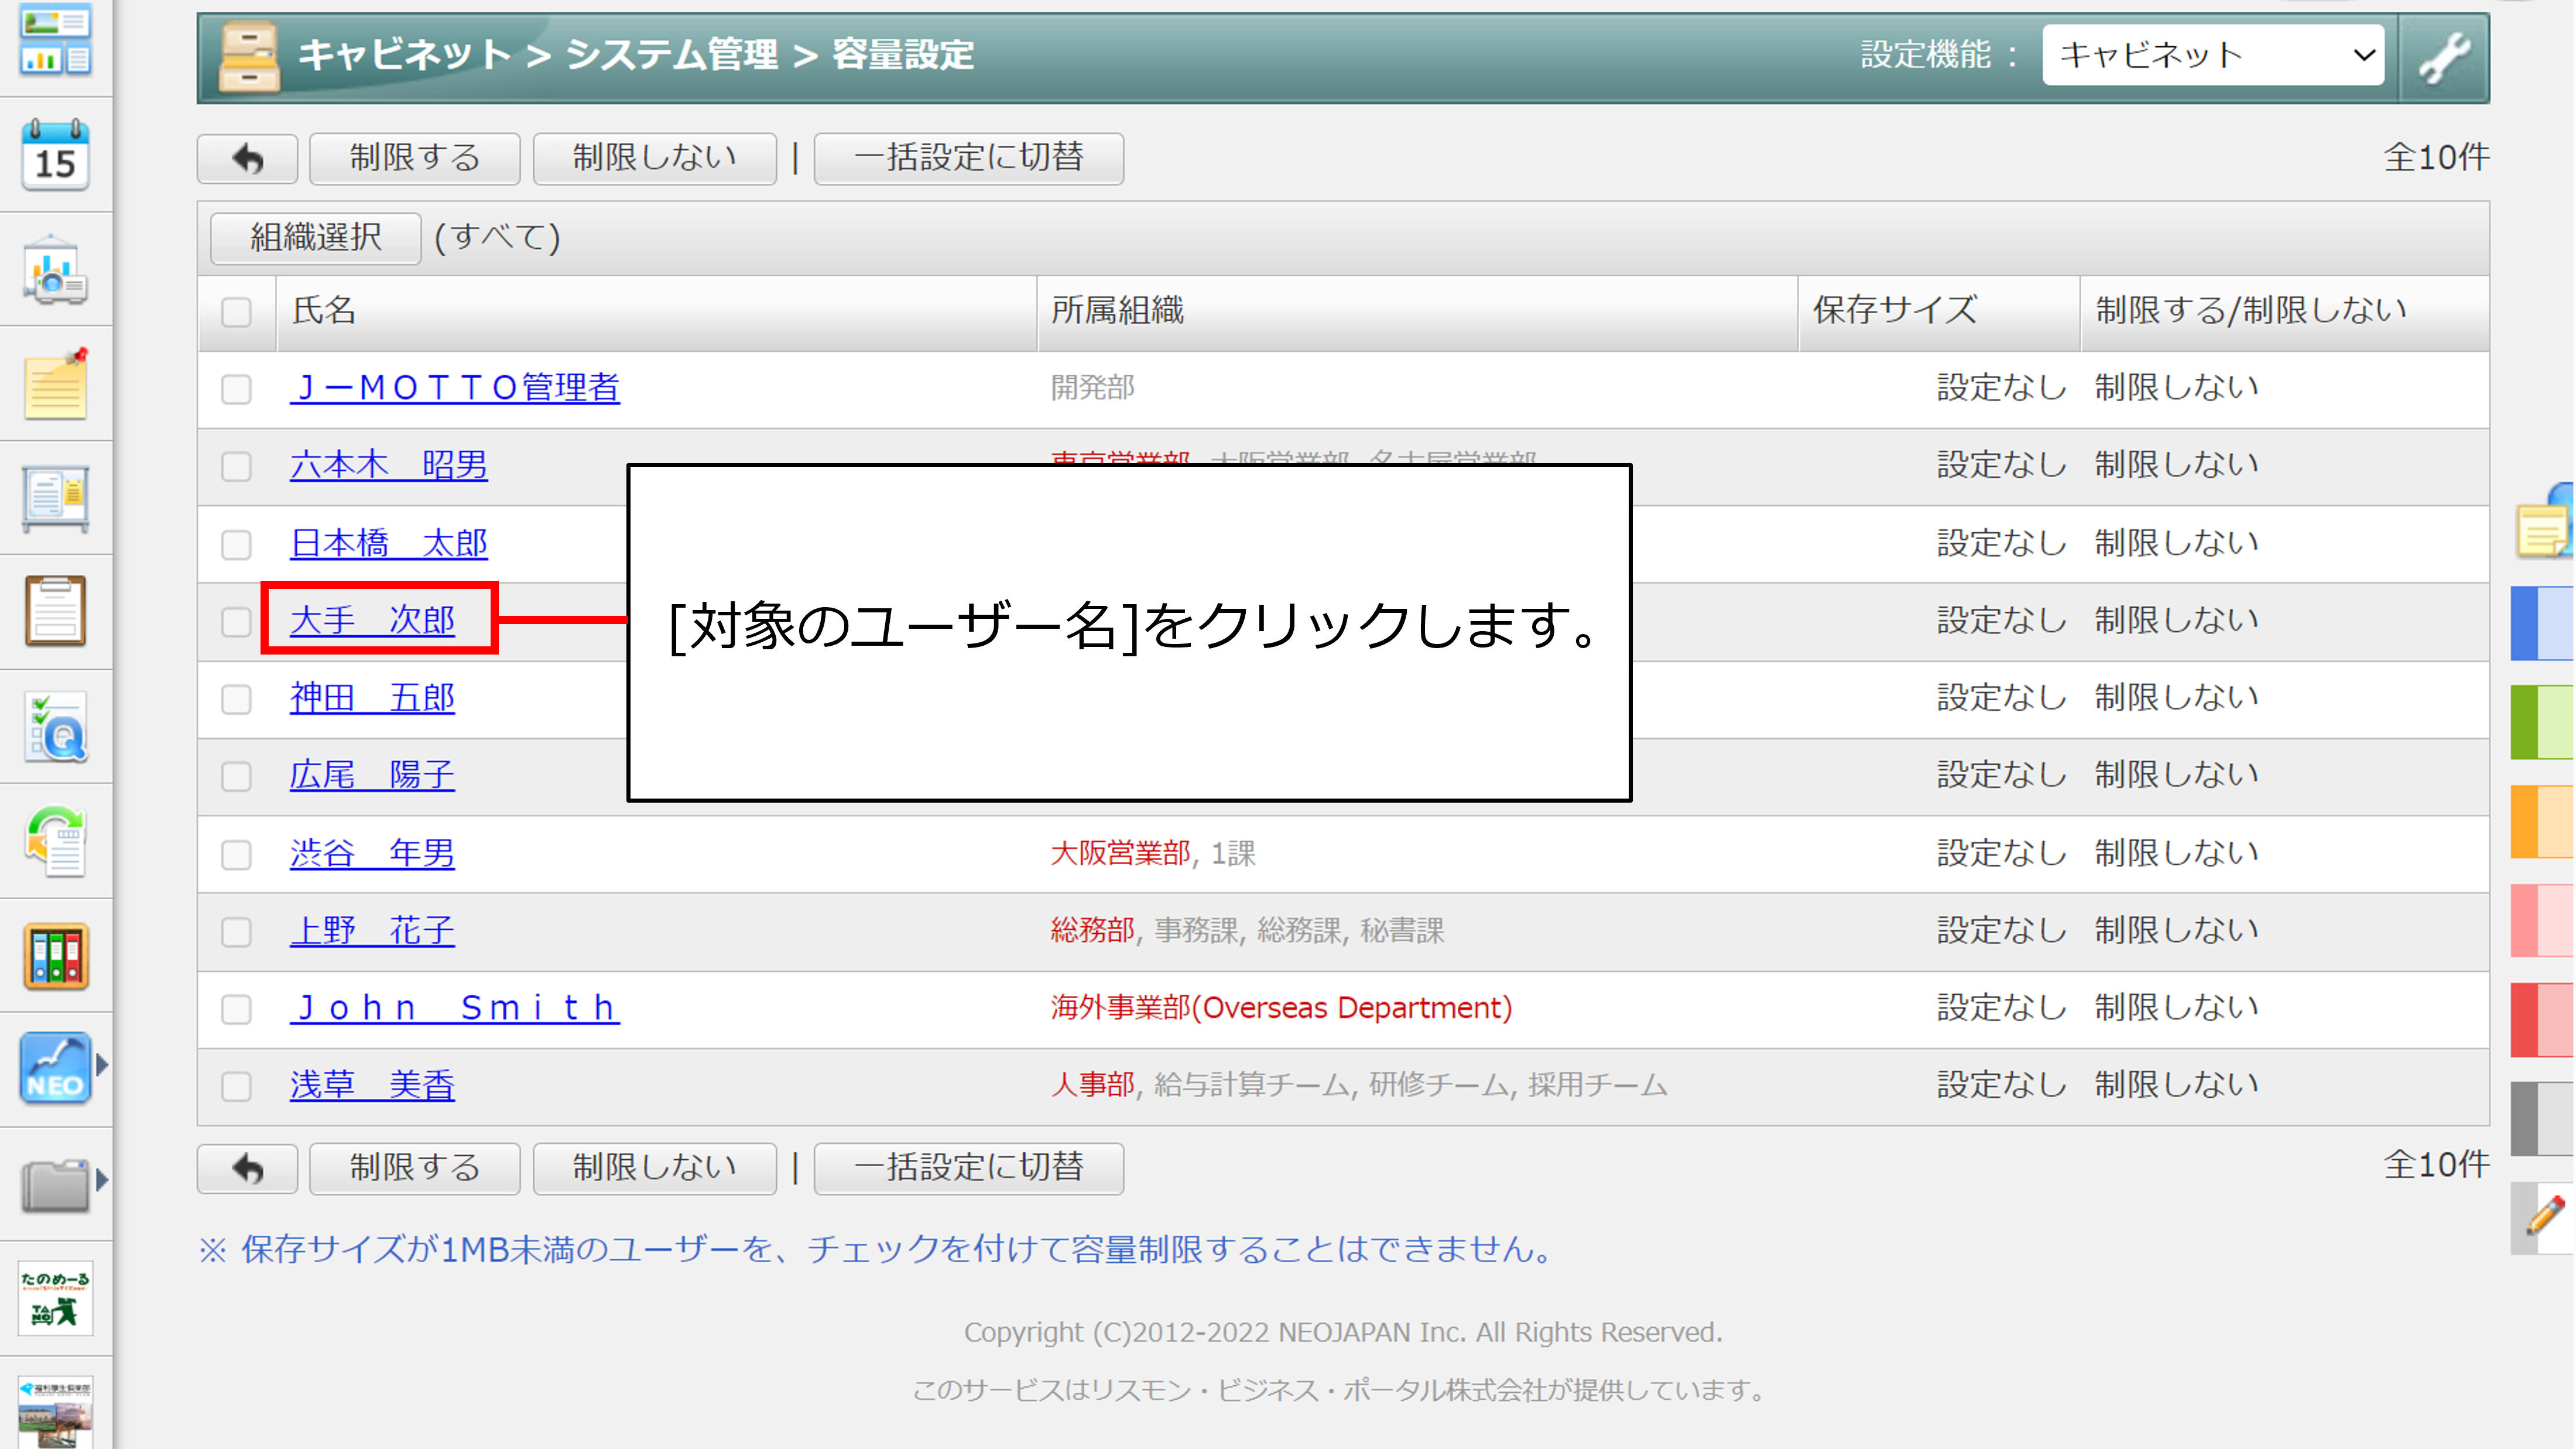Screen dimensions: 2576x1449
Task: Open the colored binders cabinet icon
Action: pos(55,957)
